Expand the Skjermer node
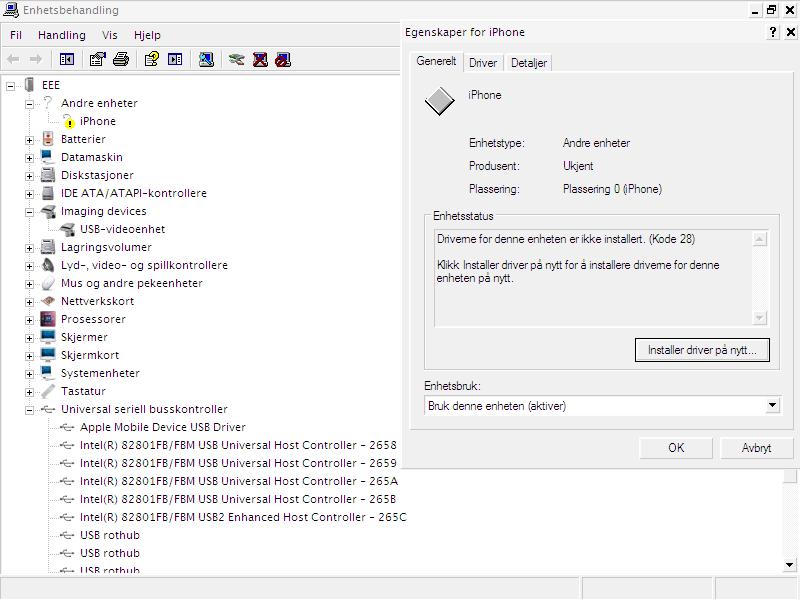The image size is (800, 600). 29,338
